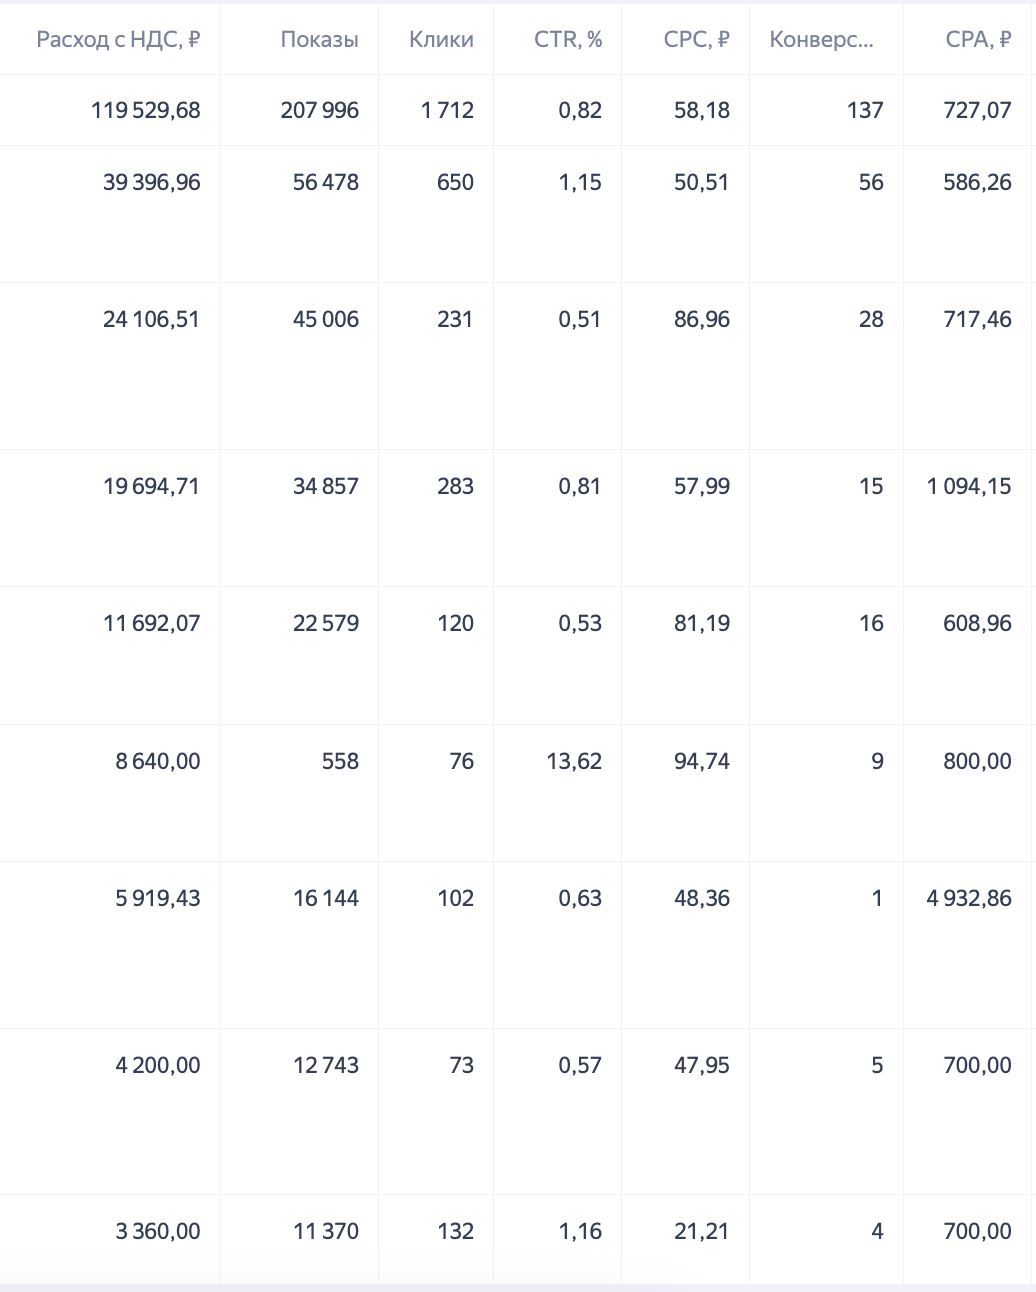Select the CPA cell 1 094,15

(969, 486)
